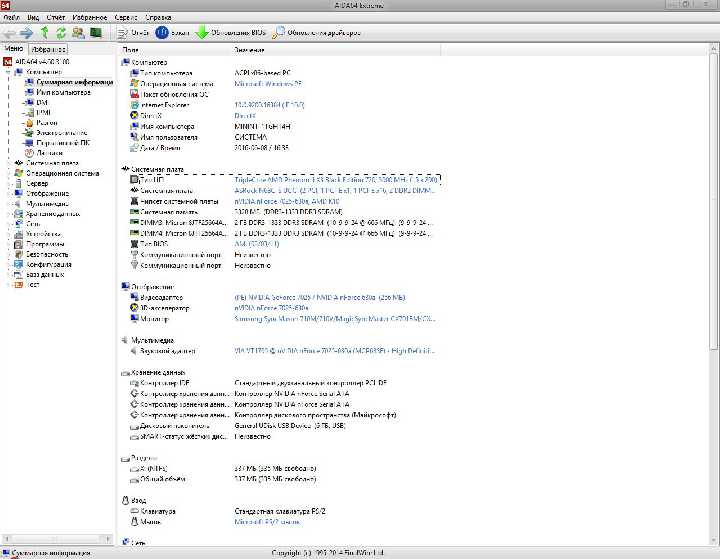Click the Back arrow toolbar icon
Viewport: 720px width, 559px height.
[x=10, y=33]
